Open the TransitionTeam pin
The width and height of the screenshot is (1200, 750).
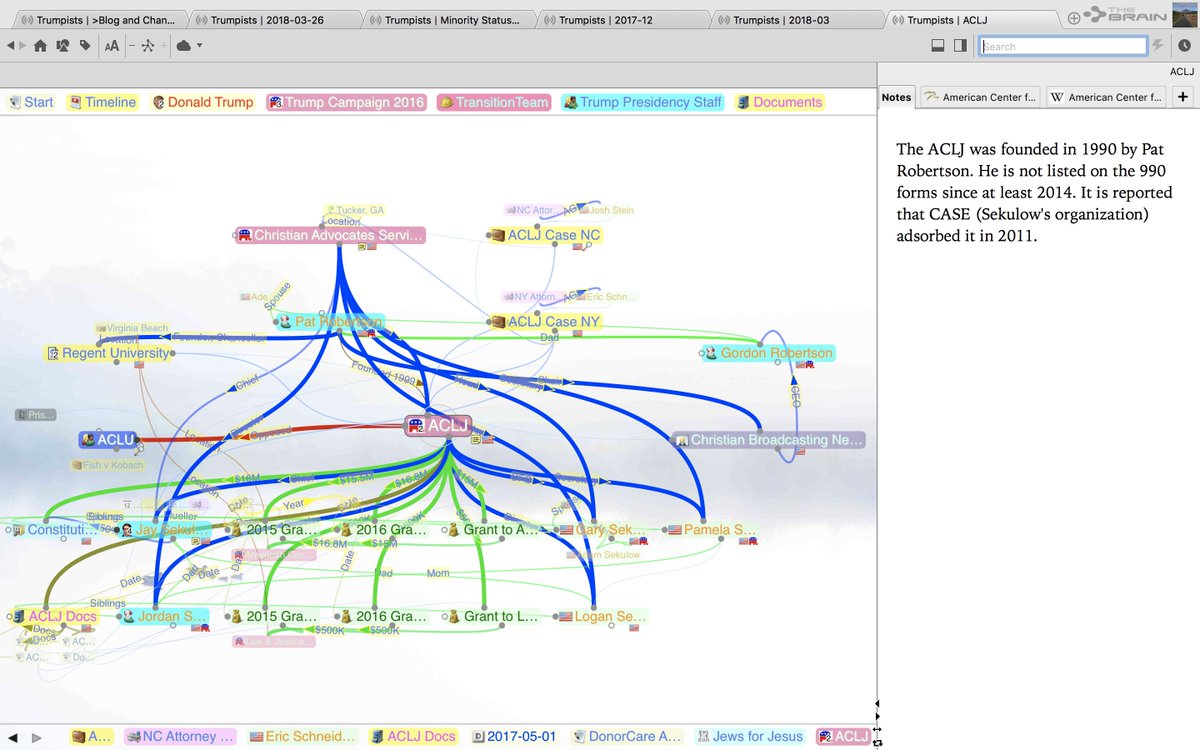click(494, 102)
